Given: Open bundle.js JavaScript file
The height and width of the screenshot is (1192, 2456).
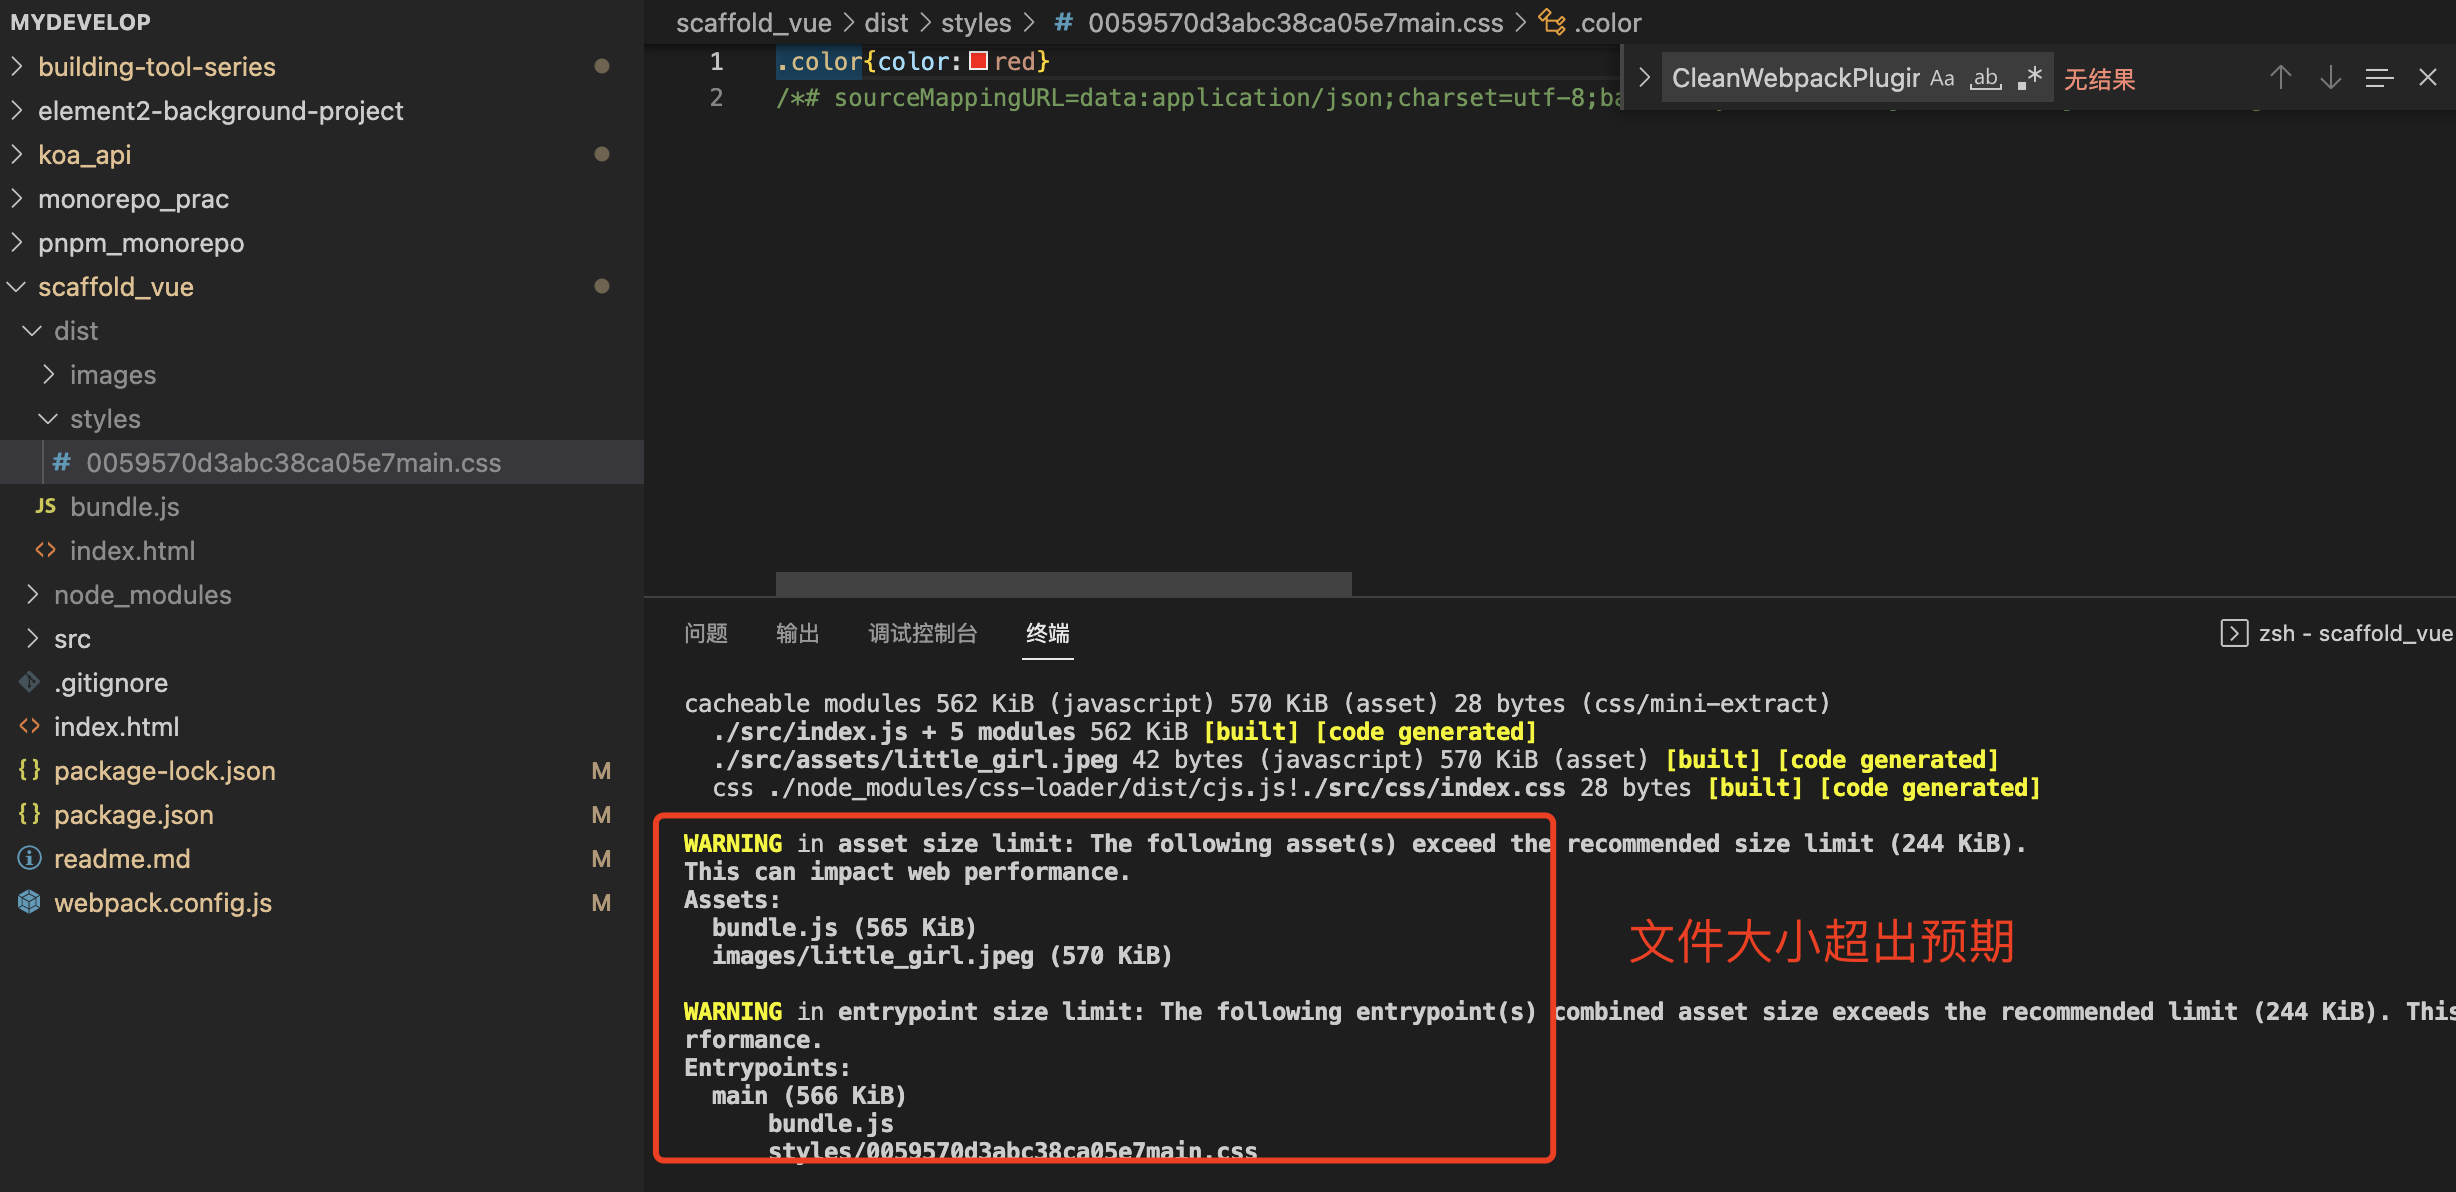Looking at the screenshot, I should 125,507.
